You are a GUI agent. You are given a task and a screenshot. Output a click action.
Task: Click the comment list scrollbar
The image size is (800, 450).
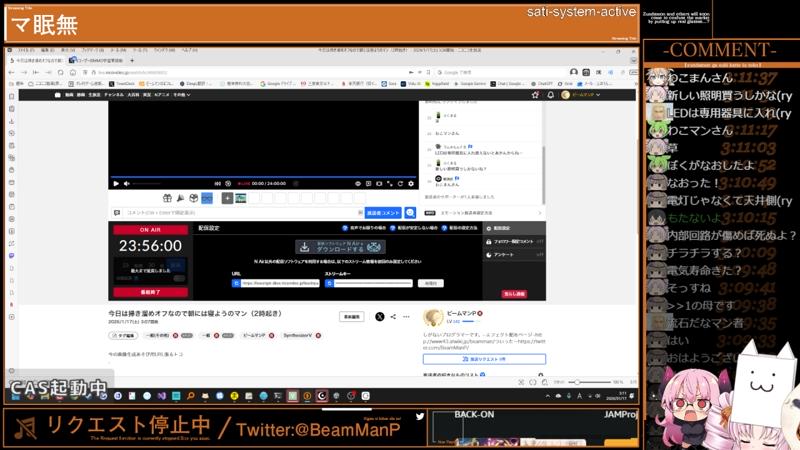pyautogui.click(x=543, y=173)
